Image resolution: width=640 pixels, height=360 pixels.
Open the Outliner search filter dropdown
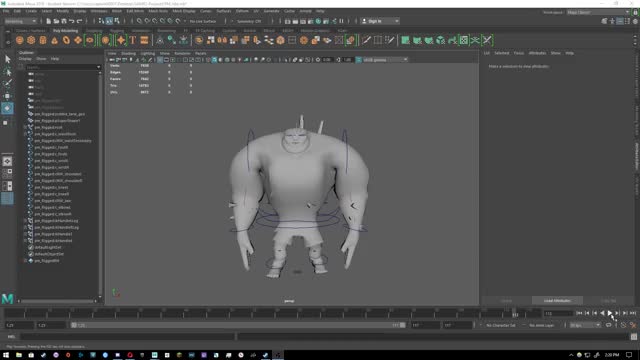point(98,67)
